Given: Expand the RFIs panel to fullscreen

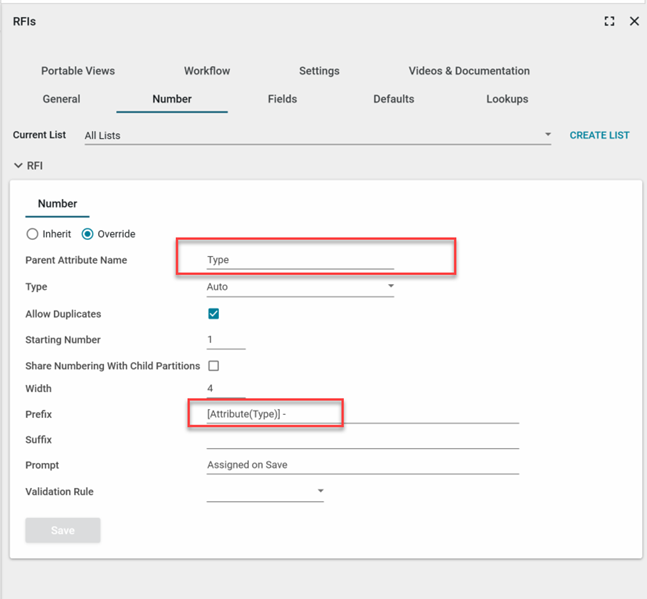Looking at the screenshot, I should click(x=609, y=21).
